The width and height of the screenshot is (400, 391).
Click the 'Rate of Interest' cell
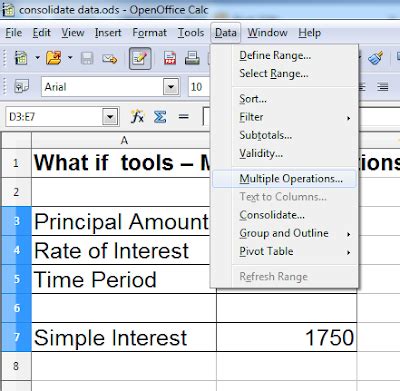pos(121,250)
